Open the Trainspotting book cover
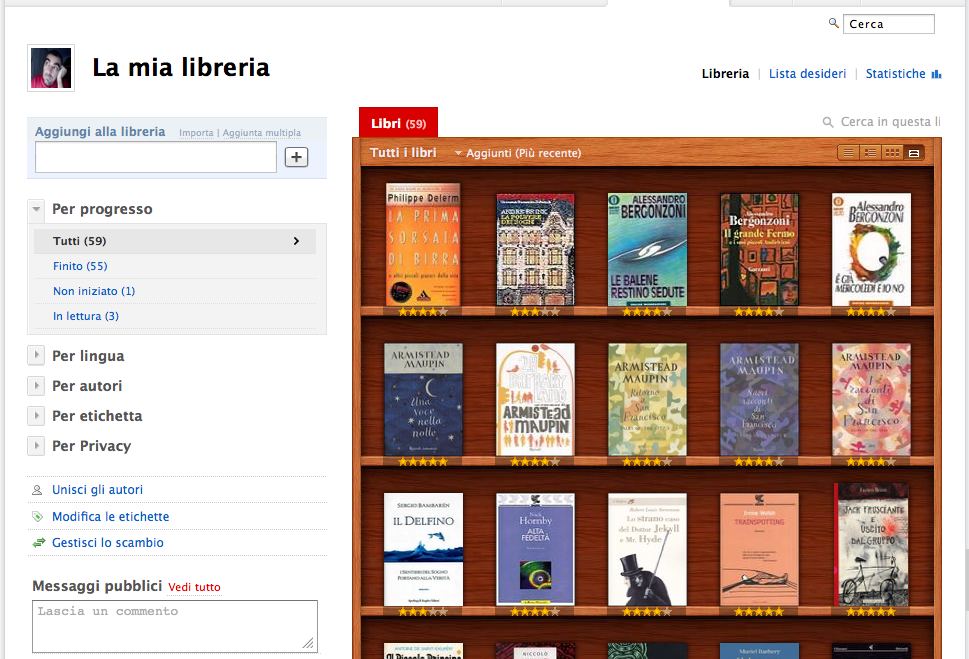The height and width of the screenshot is (659, 969). click(x=759, y=550)
